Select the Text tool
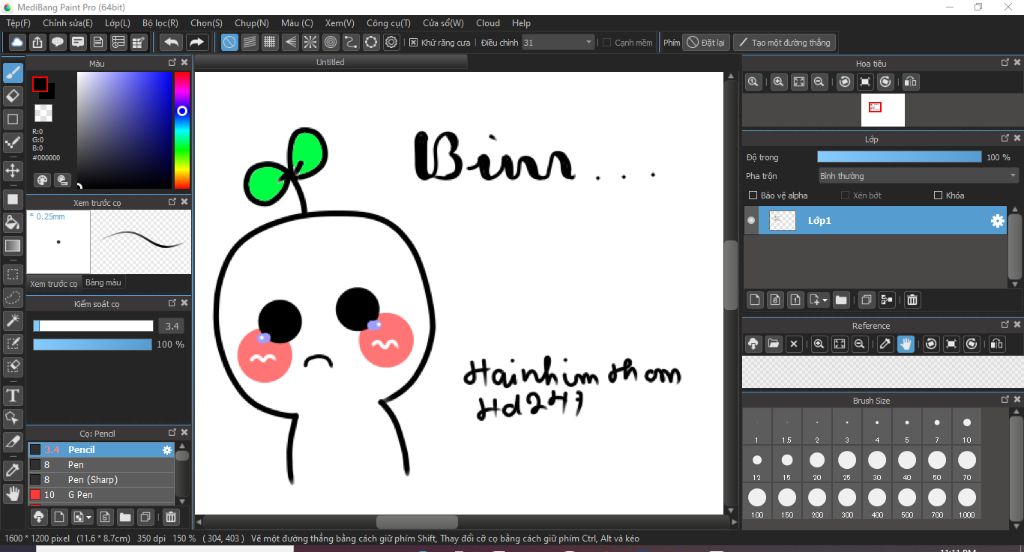Viewport: 1024px width, 552px height. click(12, 395)
